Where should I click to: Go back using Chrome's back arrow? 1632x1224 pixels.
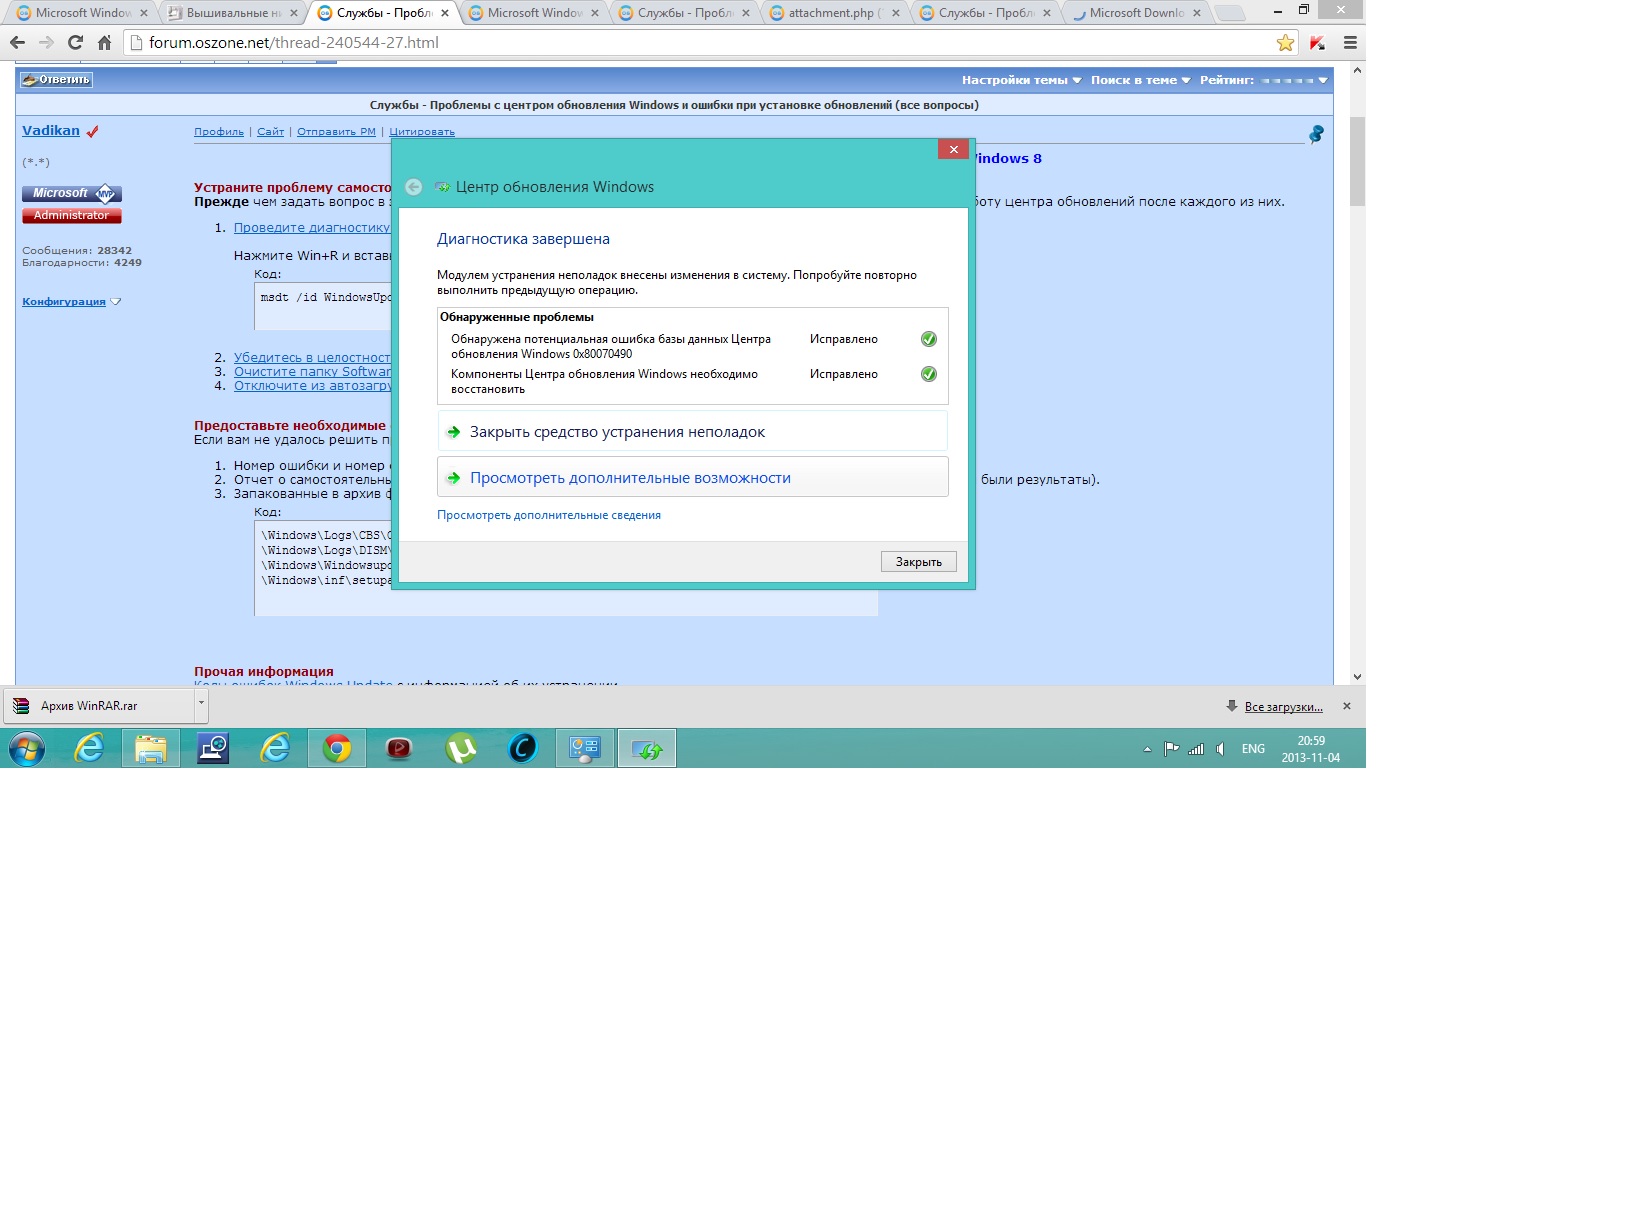(x=17, y=43)
